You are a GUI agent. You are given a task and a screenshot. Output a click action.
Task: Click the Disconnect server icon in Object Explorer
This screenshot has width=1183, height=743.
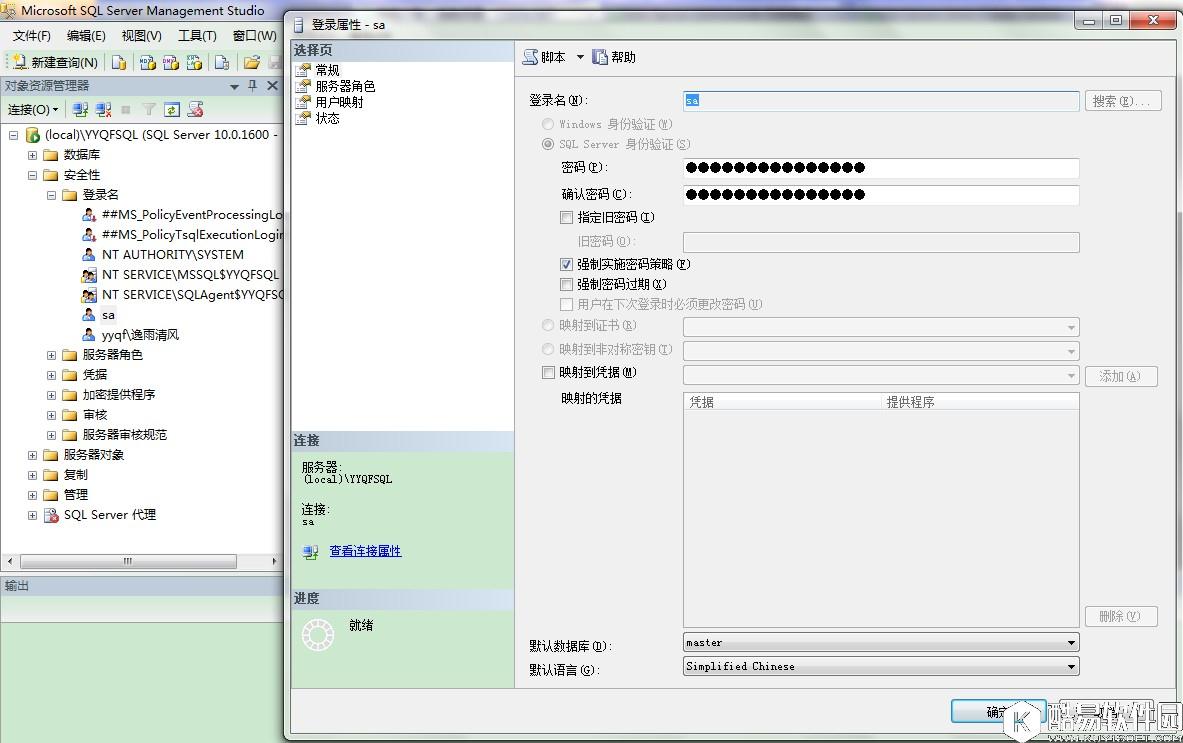pos(103,108)
